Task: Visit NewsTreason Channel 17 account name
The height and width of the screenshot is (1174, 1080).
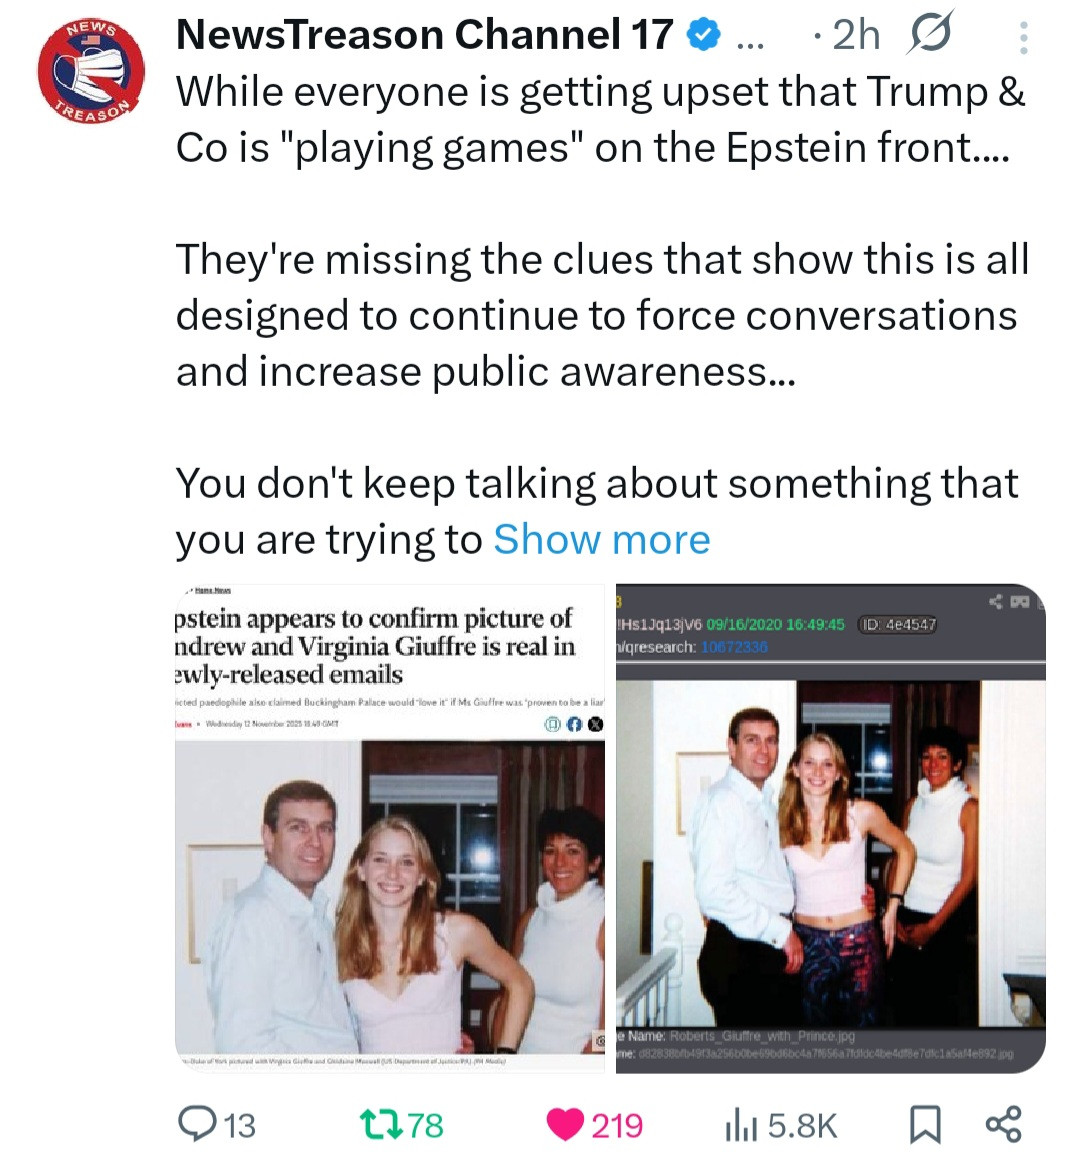Action: (424, 35)
